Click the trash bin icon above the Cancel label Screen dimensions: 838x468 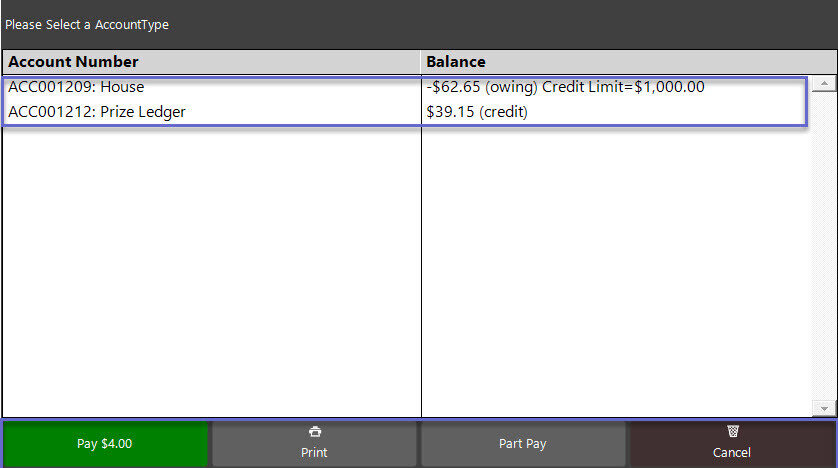click(733, 431)
